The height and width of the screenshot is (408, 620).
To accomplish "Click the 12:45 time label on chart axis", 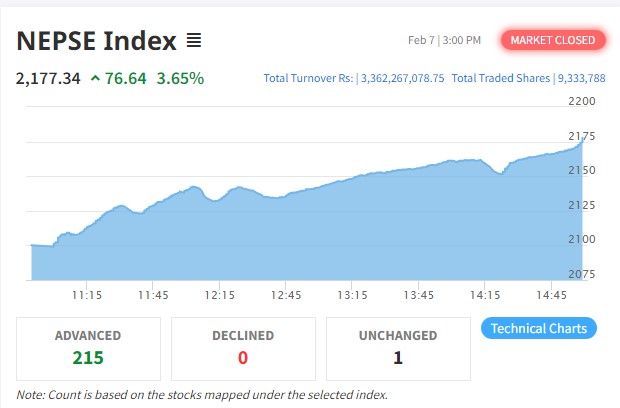I will tap(286, 295).
